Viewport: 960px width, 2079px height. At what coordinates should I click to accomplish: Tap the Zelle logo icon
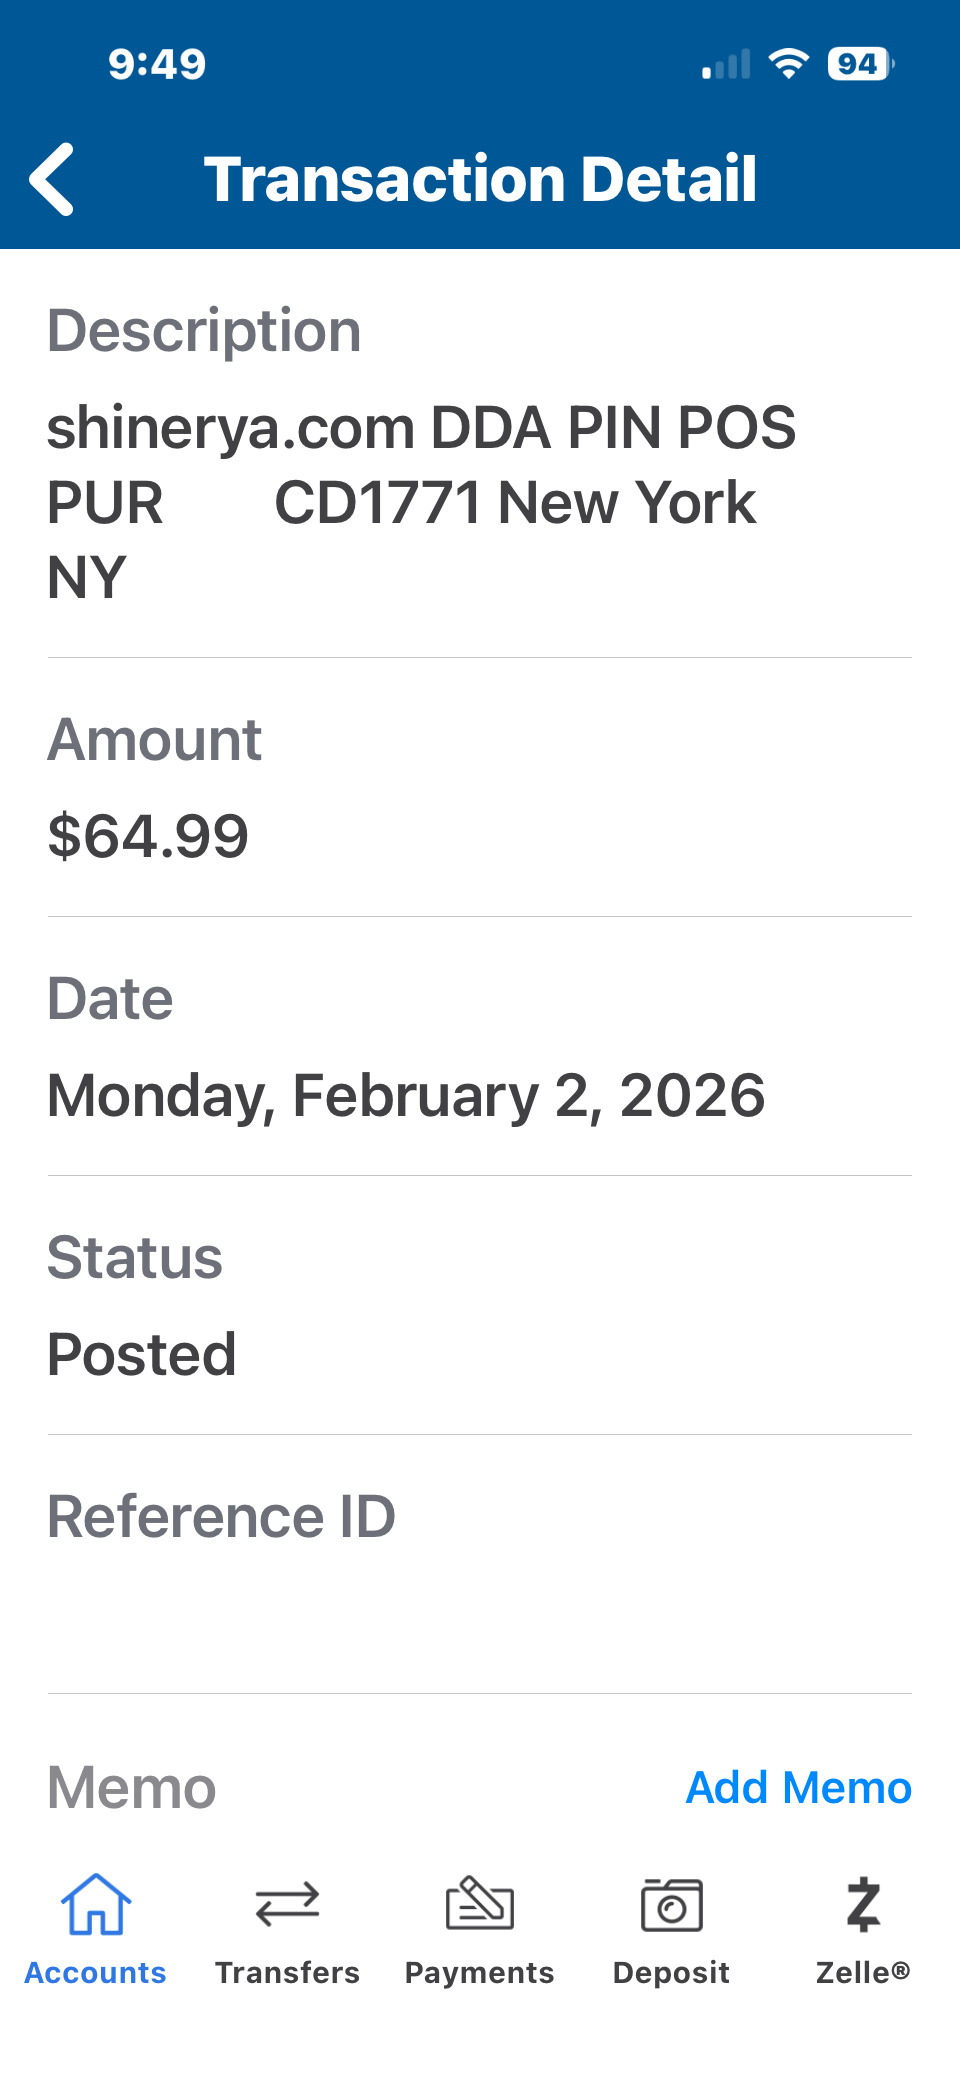pos(863,1904)
